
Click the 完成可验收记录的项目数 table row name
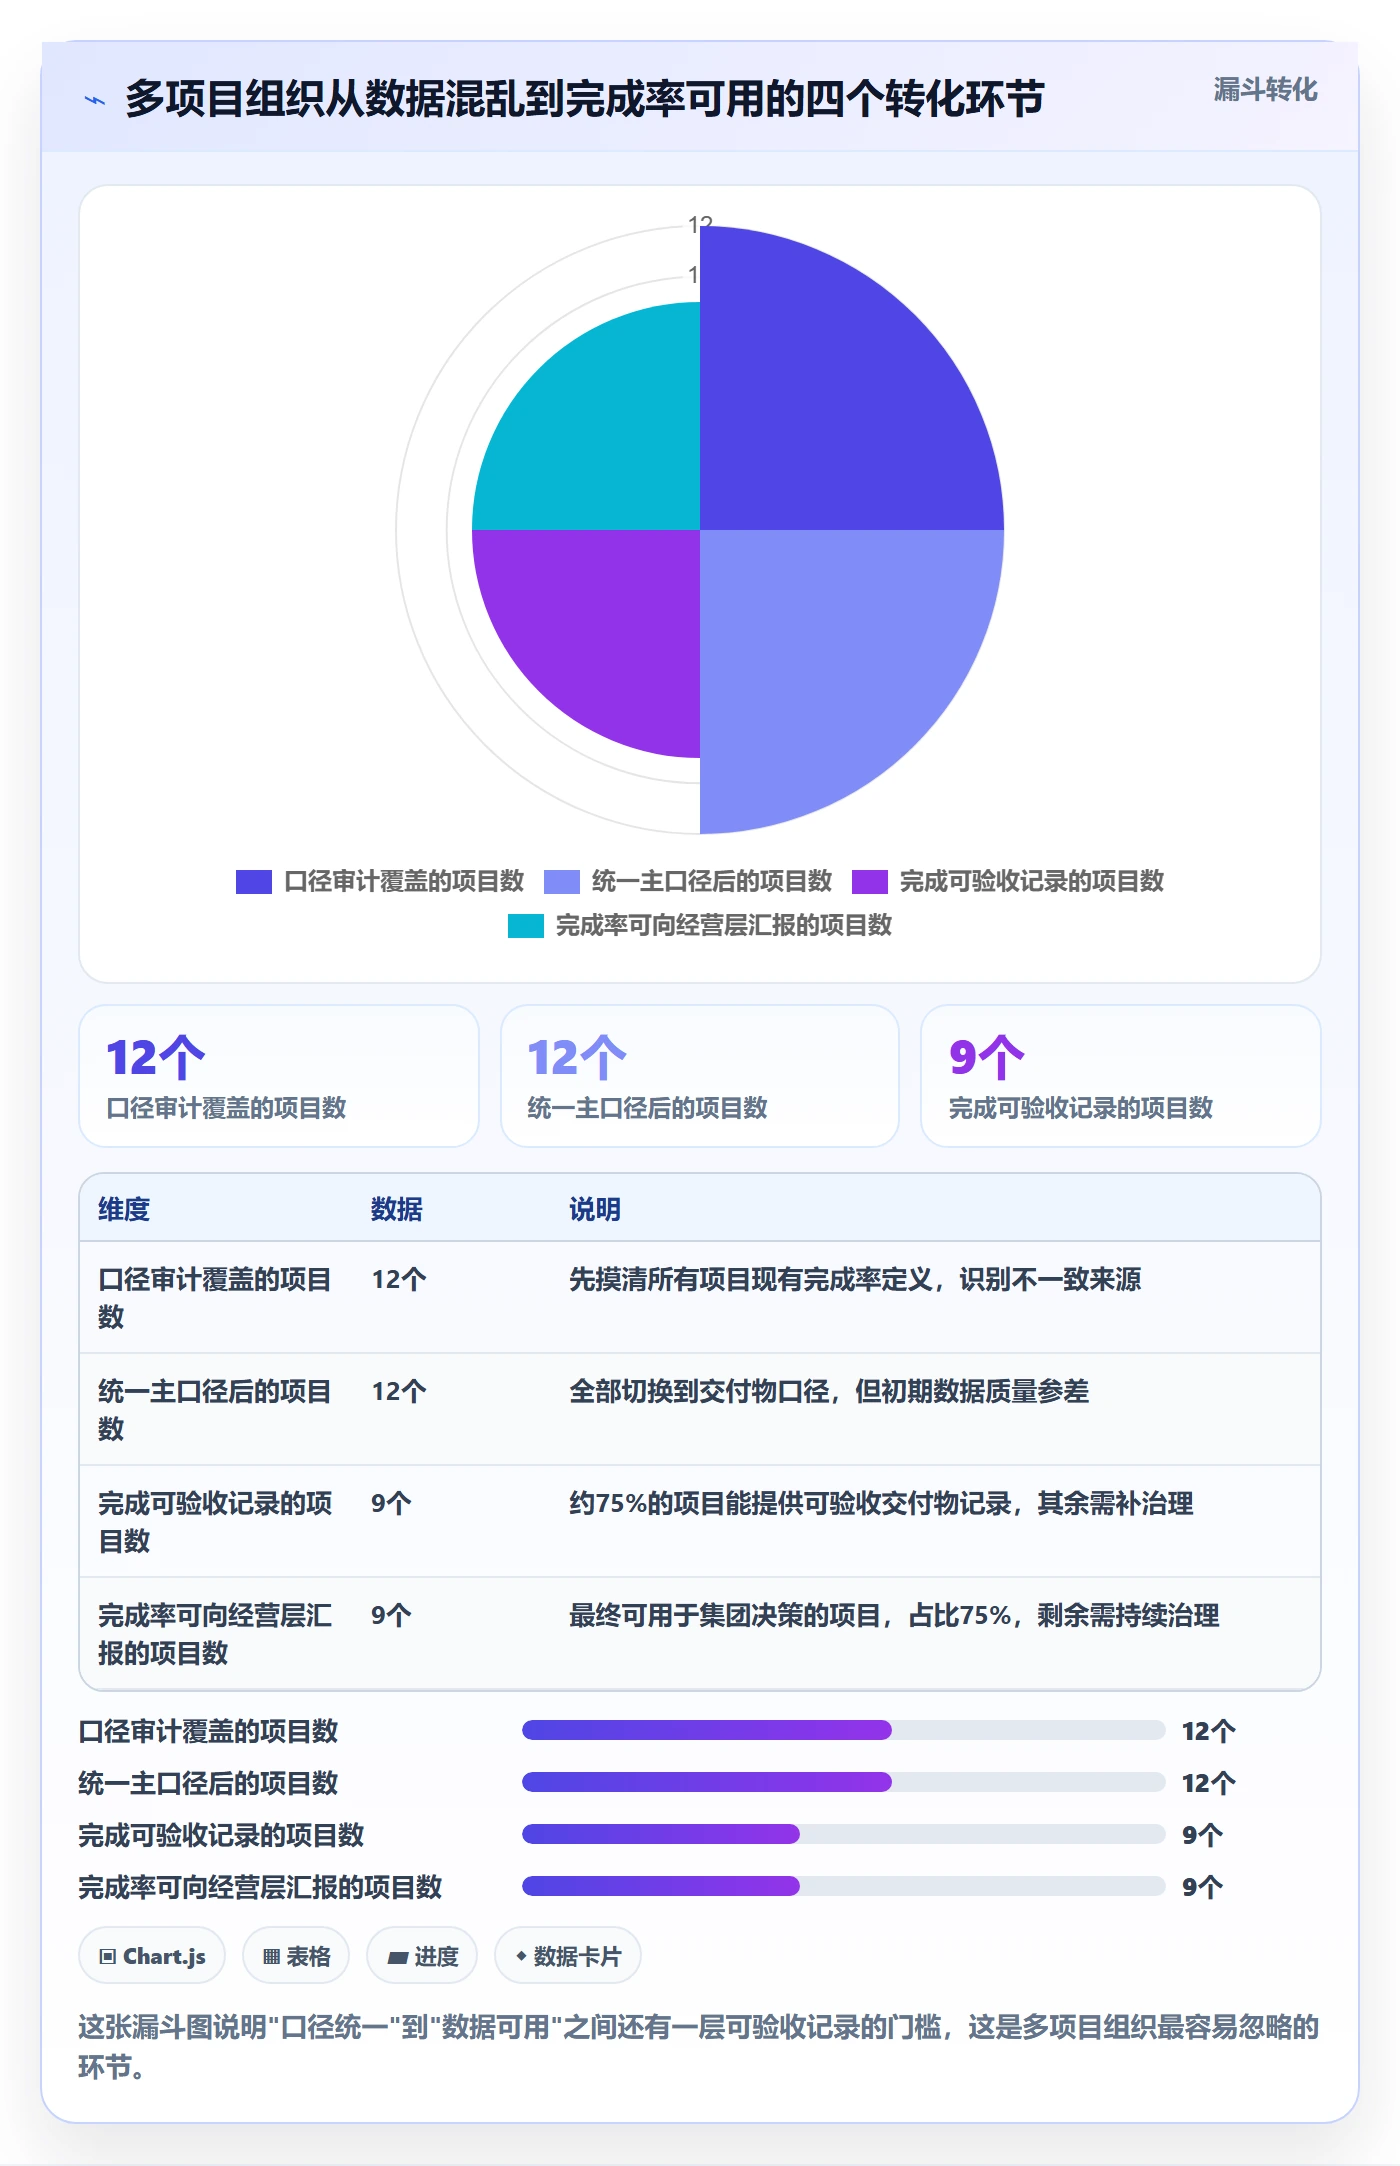215,1522
